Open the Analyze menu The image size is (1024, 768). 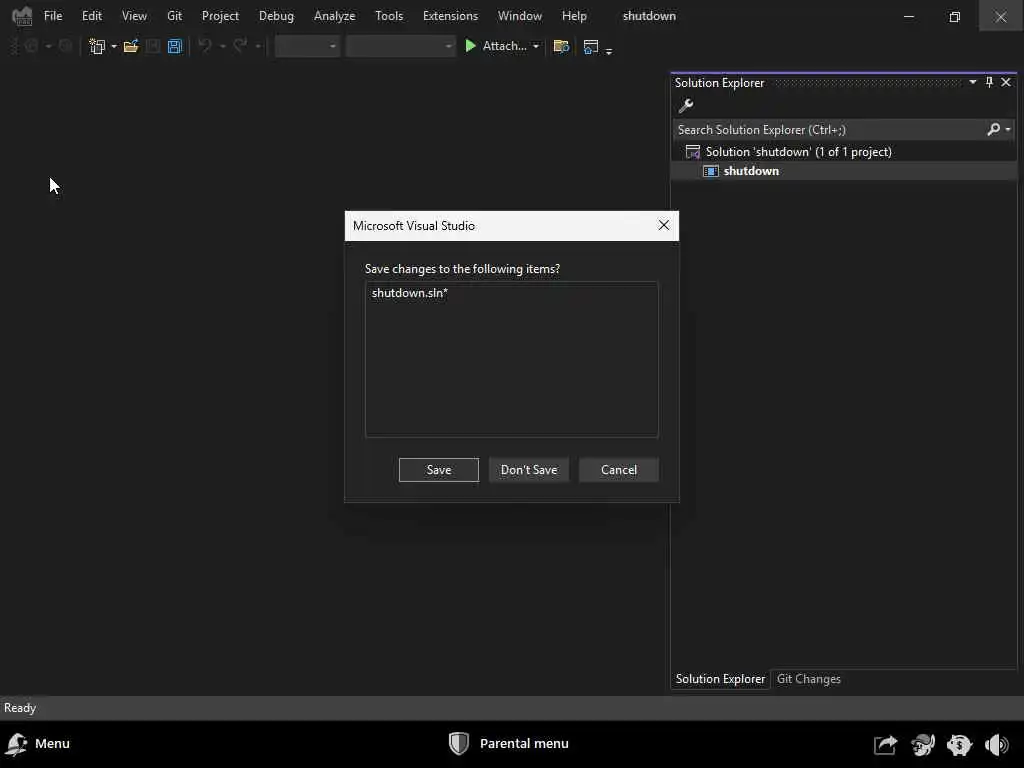(x=334, y=16)
